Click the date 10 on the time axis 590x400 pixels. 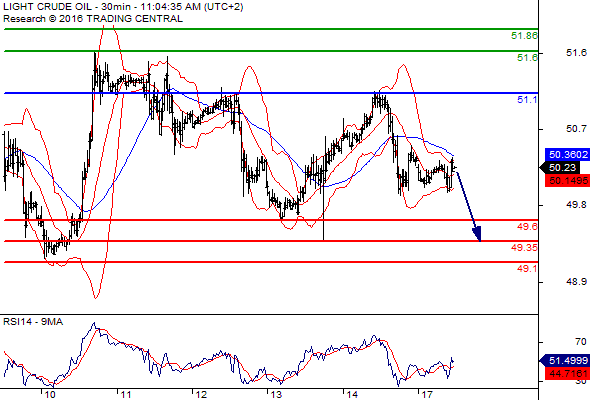[49, 395]
